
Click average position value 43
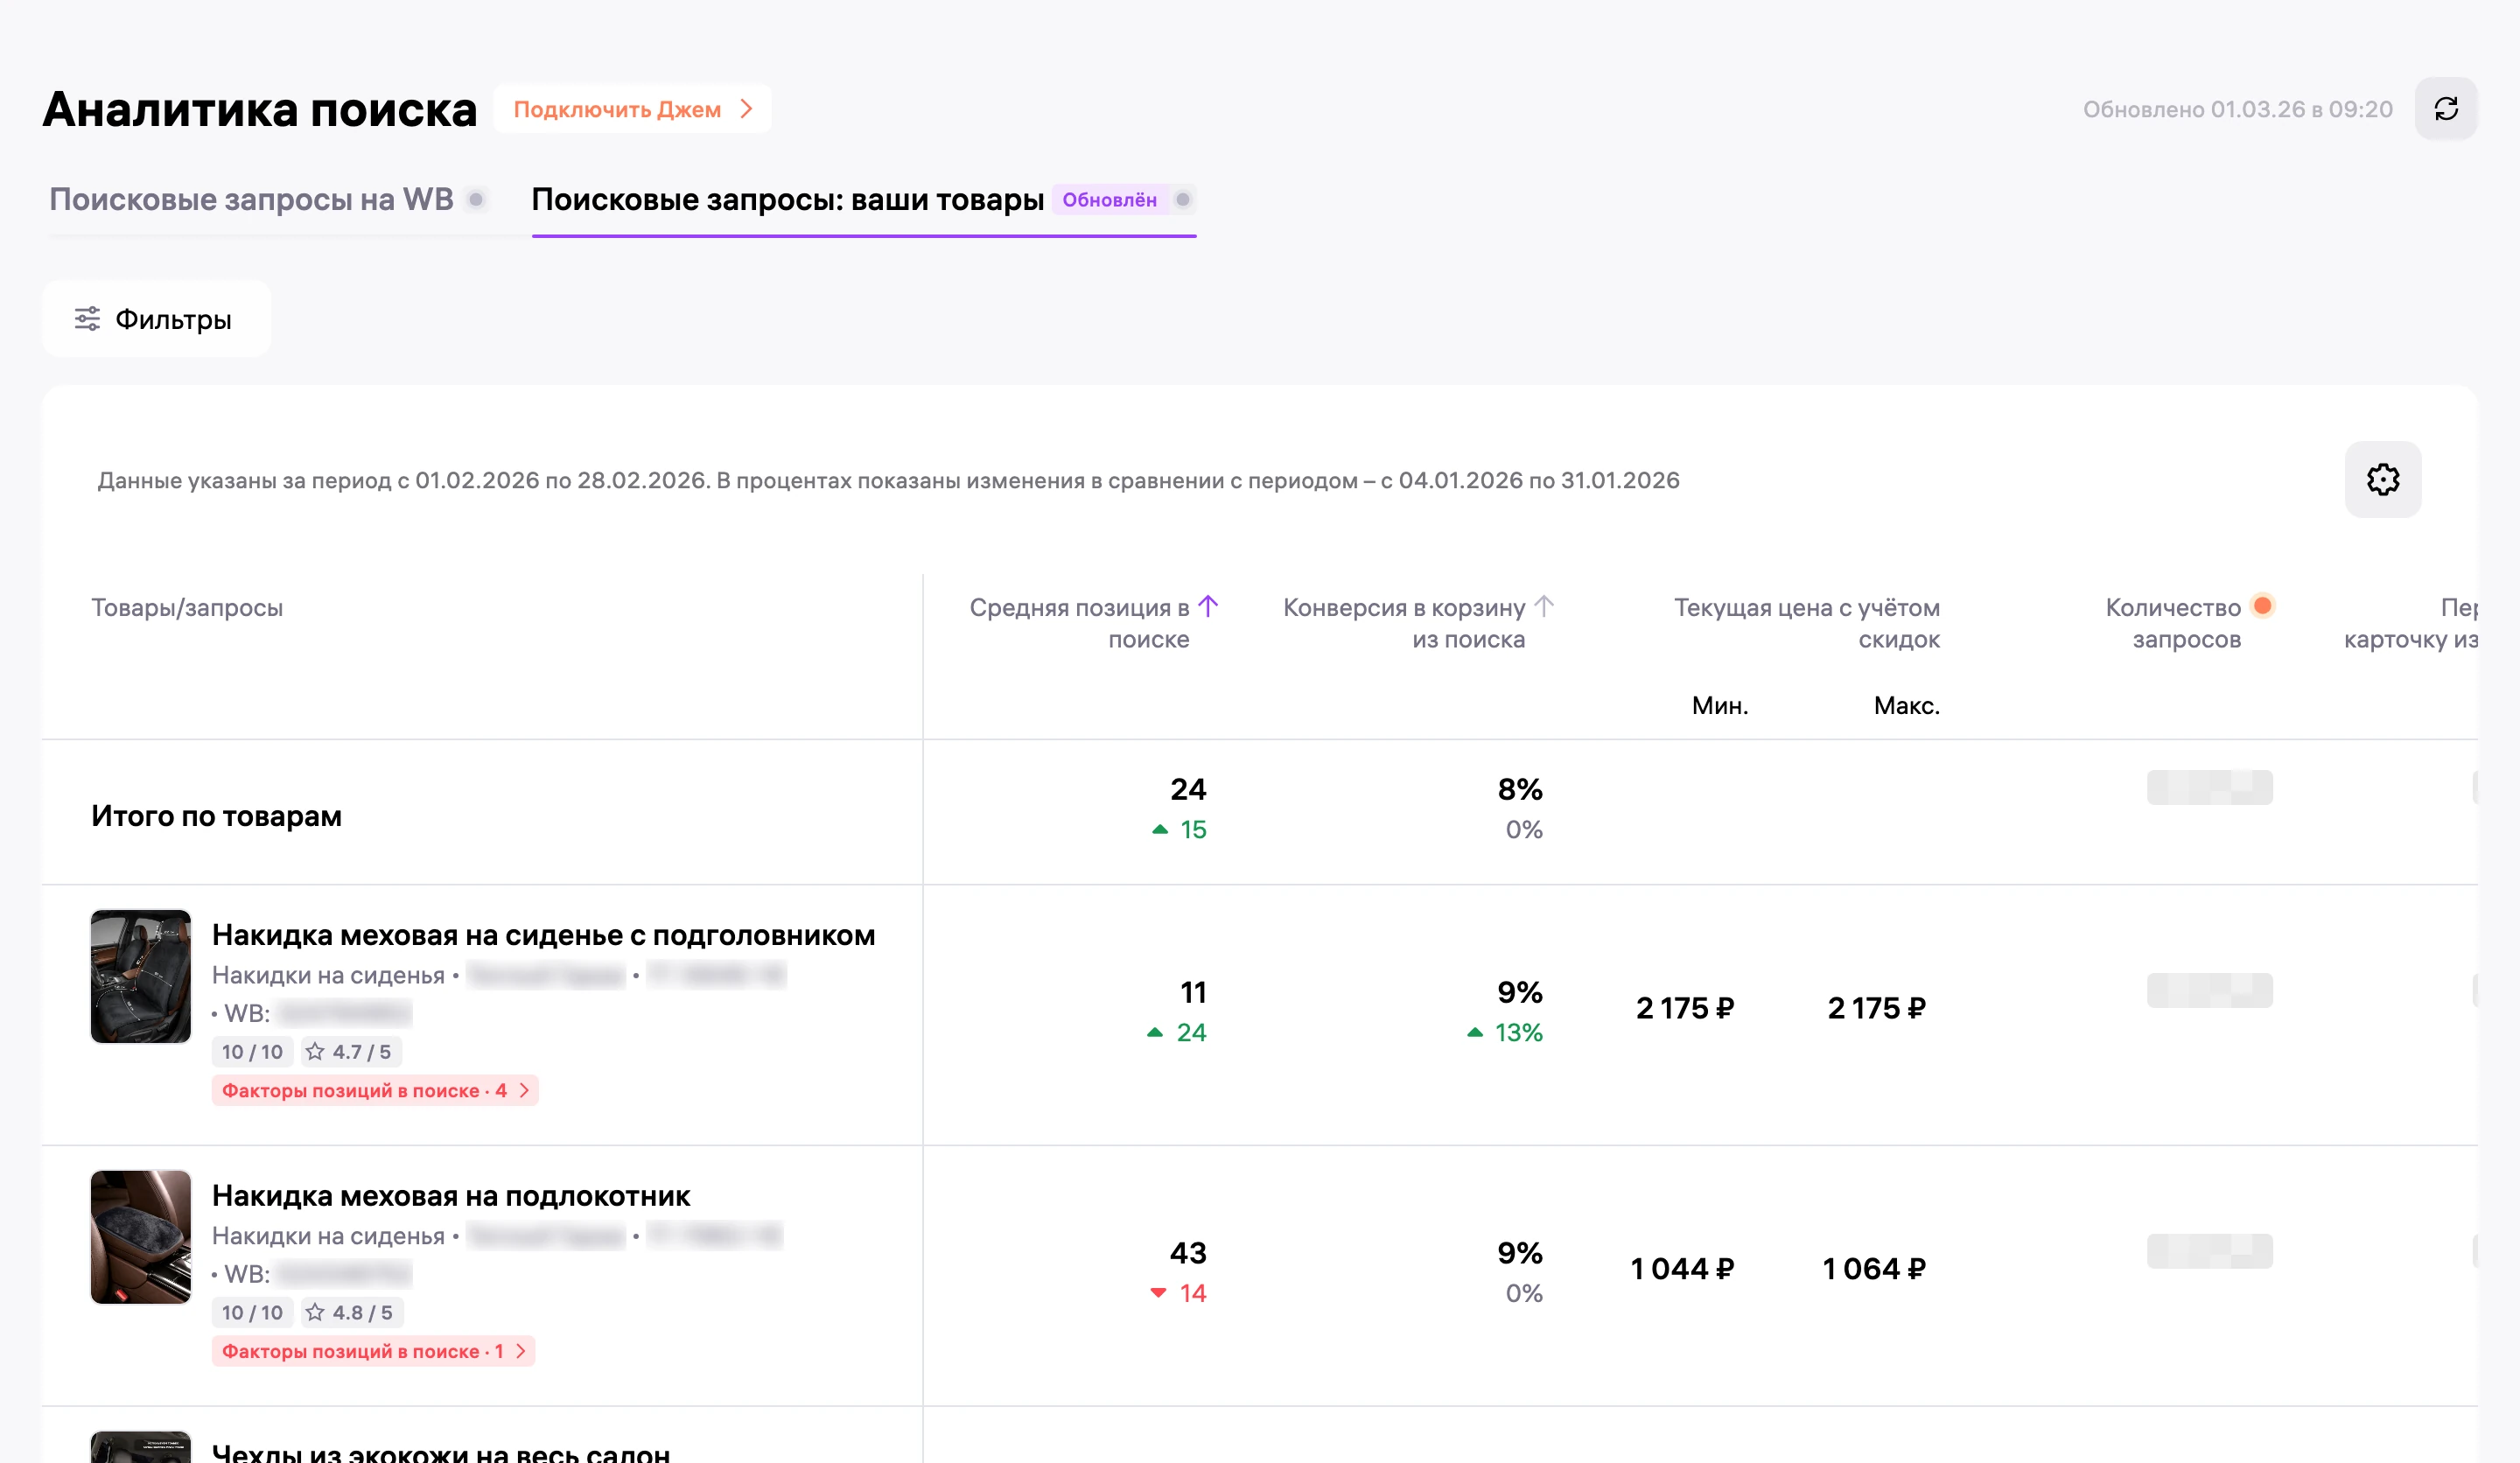point(1188,1253)
